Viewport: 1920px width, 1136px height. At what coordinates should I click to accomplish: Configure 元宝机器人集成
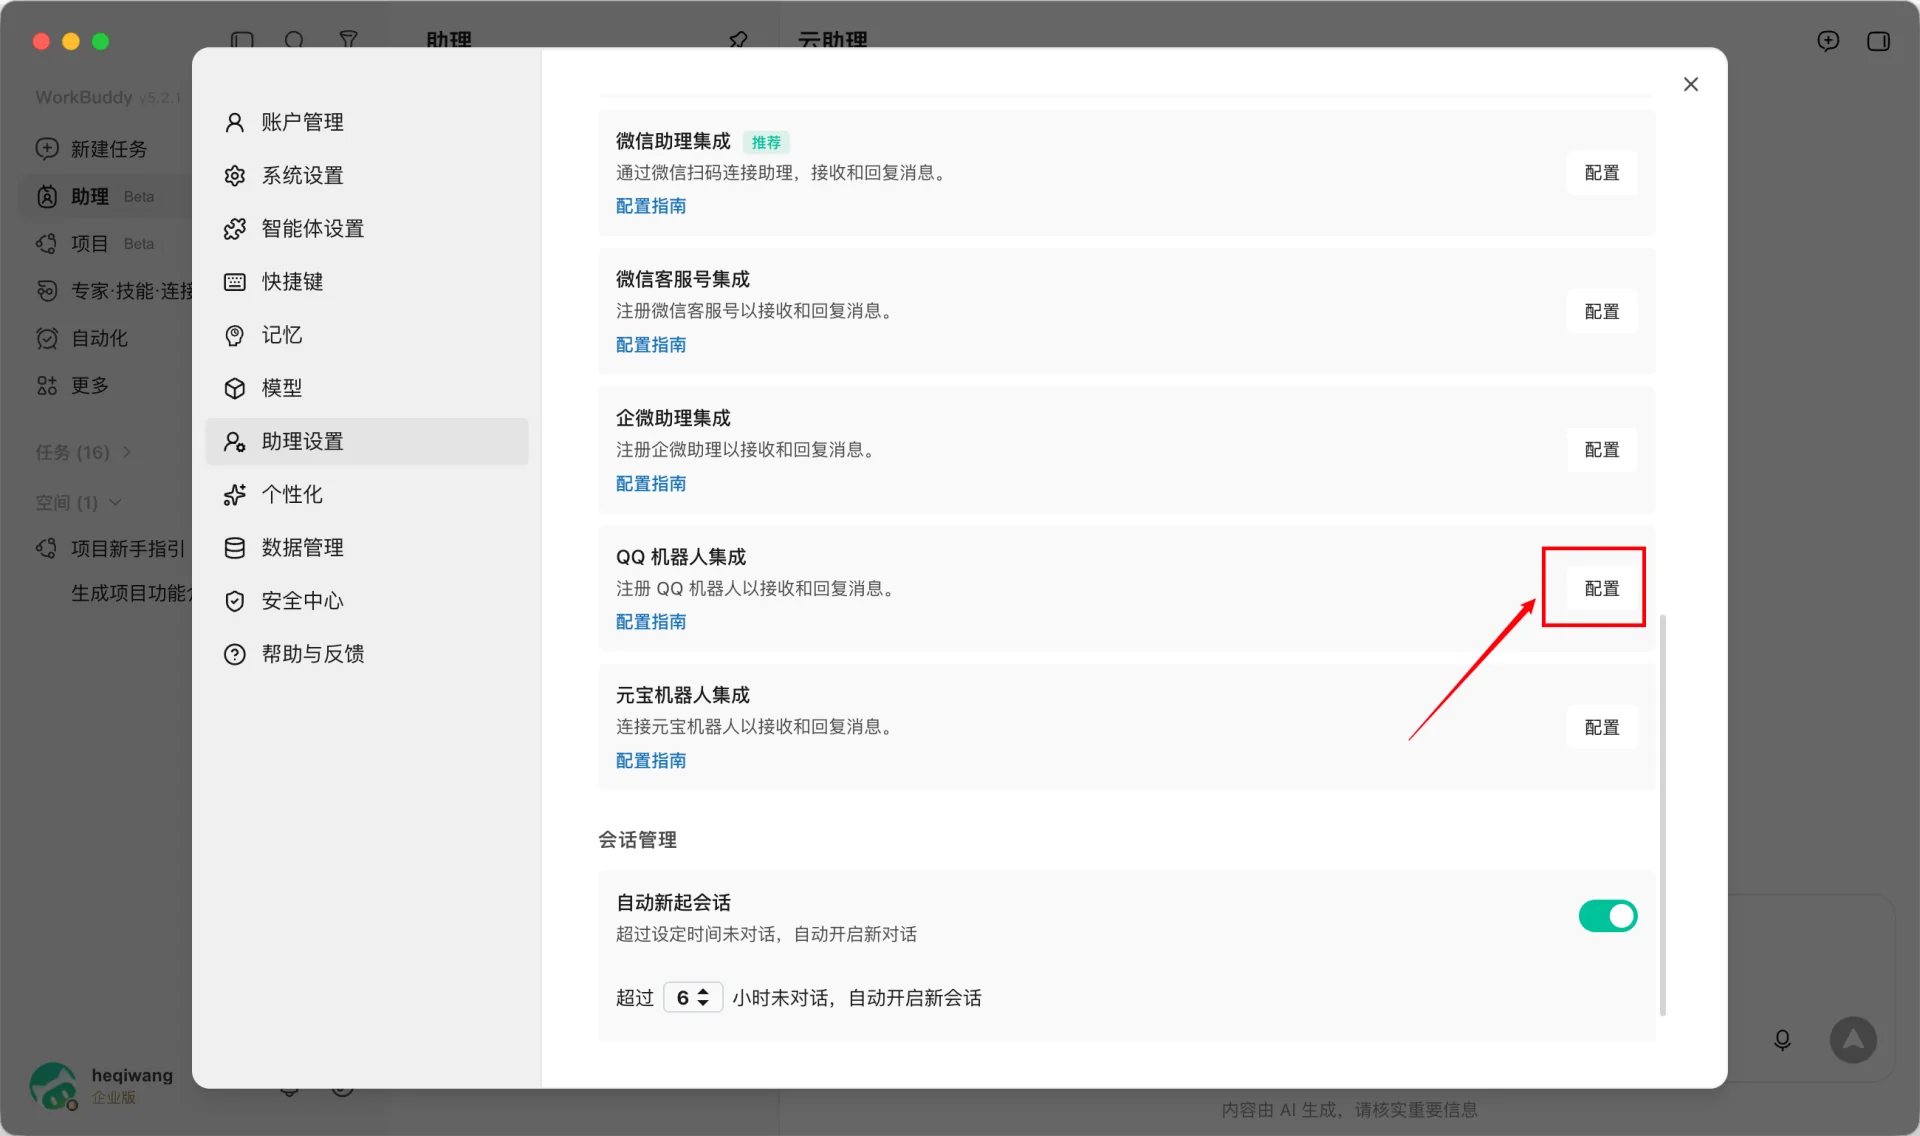click(x=1602, y=727)
